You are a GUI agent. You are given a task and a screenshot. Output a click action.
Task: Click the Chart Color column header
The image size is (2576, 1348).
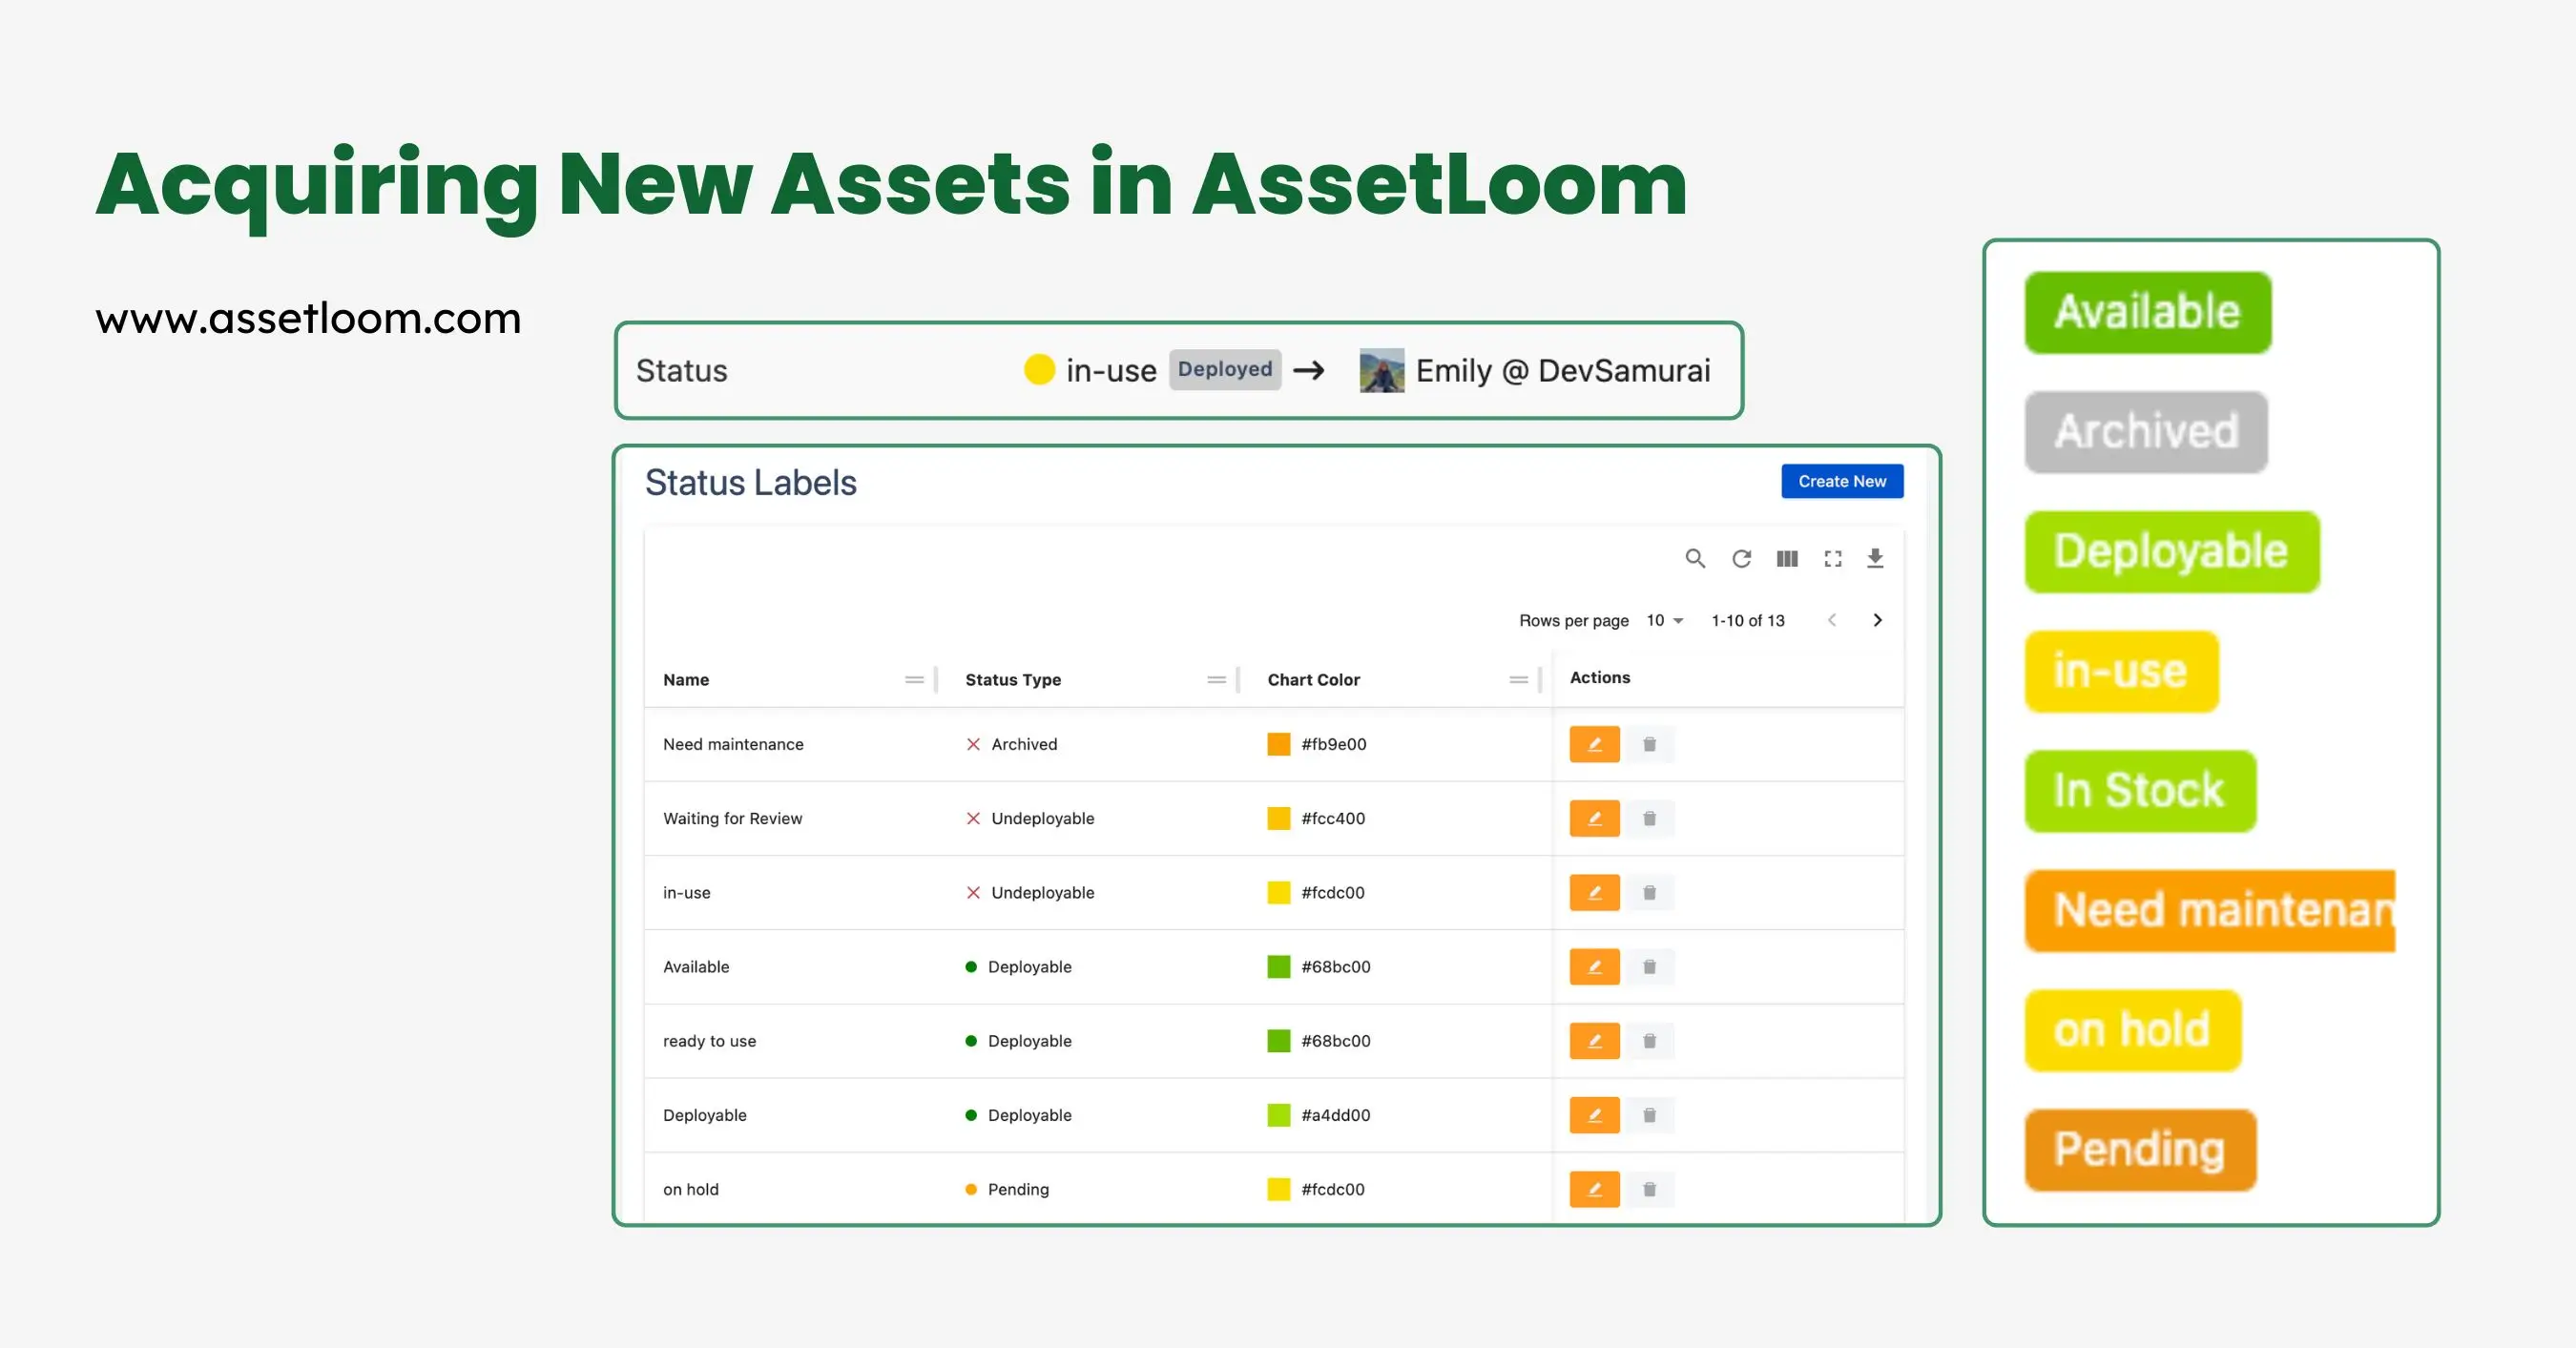pos(1313,679)
